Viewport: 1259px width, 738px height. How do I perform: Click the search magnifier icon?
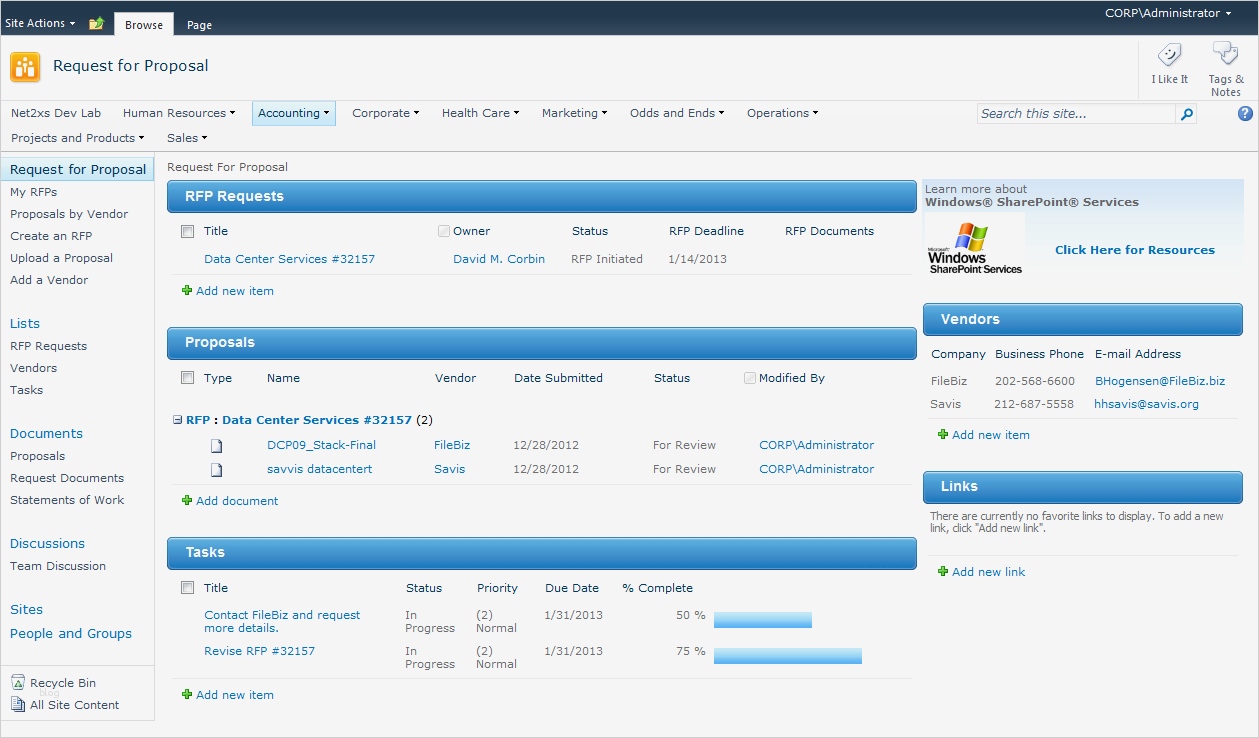(x=1186, y=114)
